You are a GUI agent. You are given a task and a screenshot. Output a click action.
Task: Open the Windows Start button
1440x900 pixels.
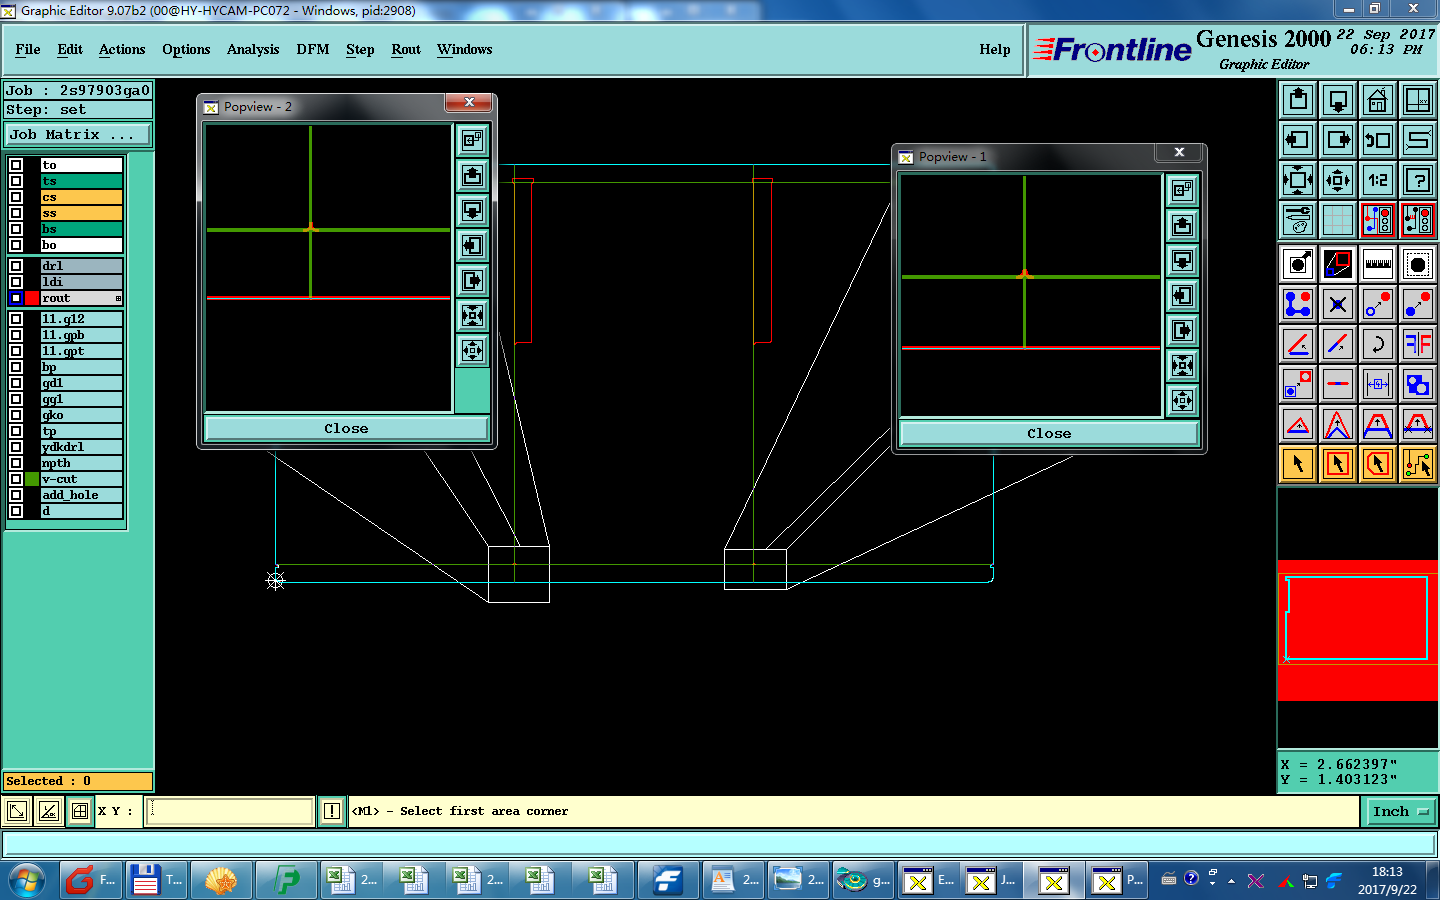click(26, 880)
